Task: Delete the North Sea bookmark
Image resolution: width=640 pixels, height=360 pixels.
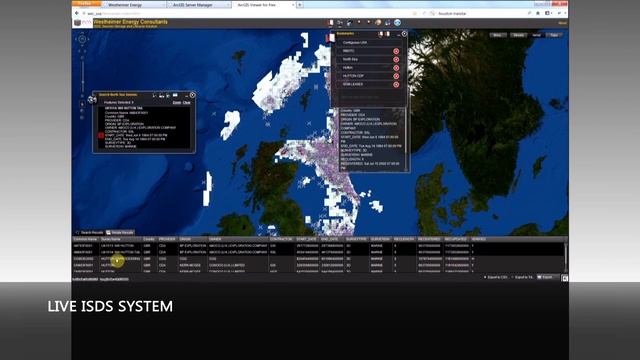Action: (x=396, y=60)
